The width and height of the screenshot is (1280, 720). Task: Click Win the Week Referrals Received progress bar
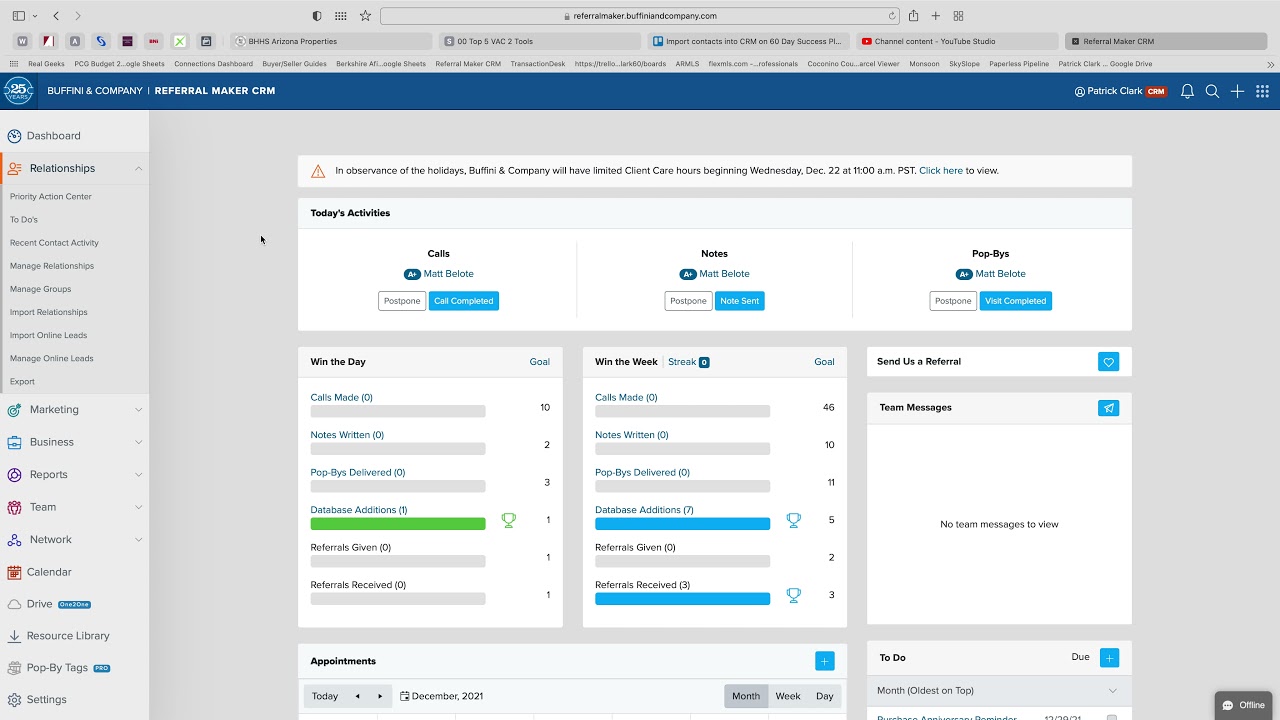pyautogui.click(x=683, y=599)
